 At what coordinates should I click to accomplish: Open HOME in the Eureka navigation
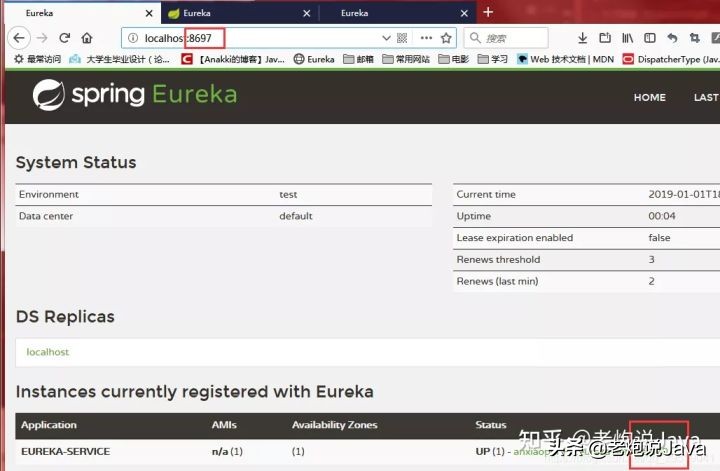pyautogui.click(x=649, y=97)
